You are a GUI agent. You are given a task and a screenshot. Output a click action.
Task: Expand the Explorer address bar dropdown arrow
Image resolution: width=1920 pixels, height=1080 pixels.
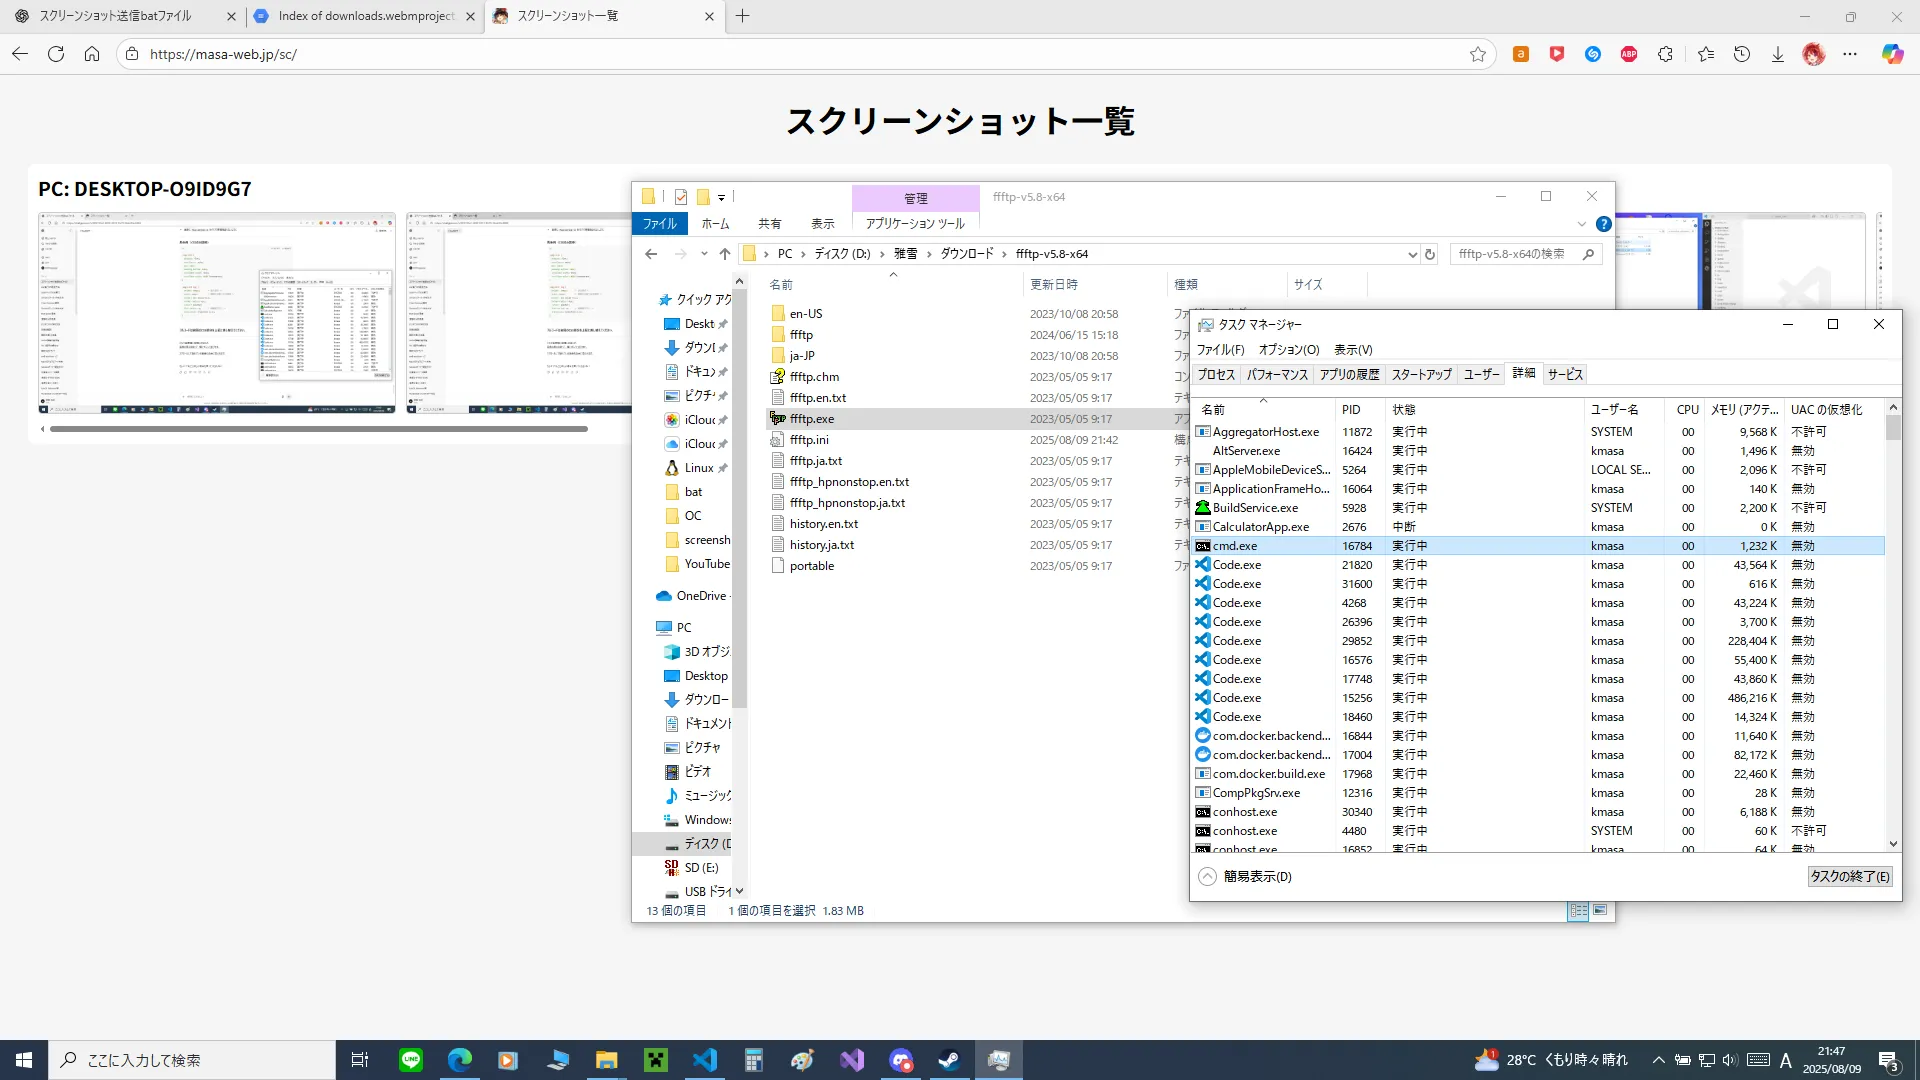[1412, 254]
